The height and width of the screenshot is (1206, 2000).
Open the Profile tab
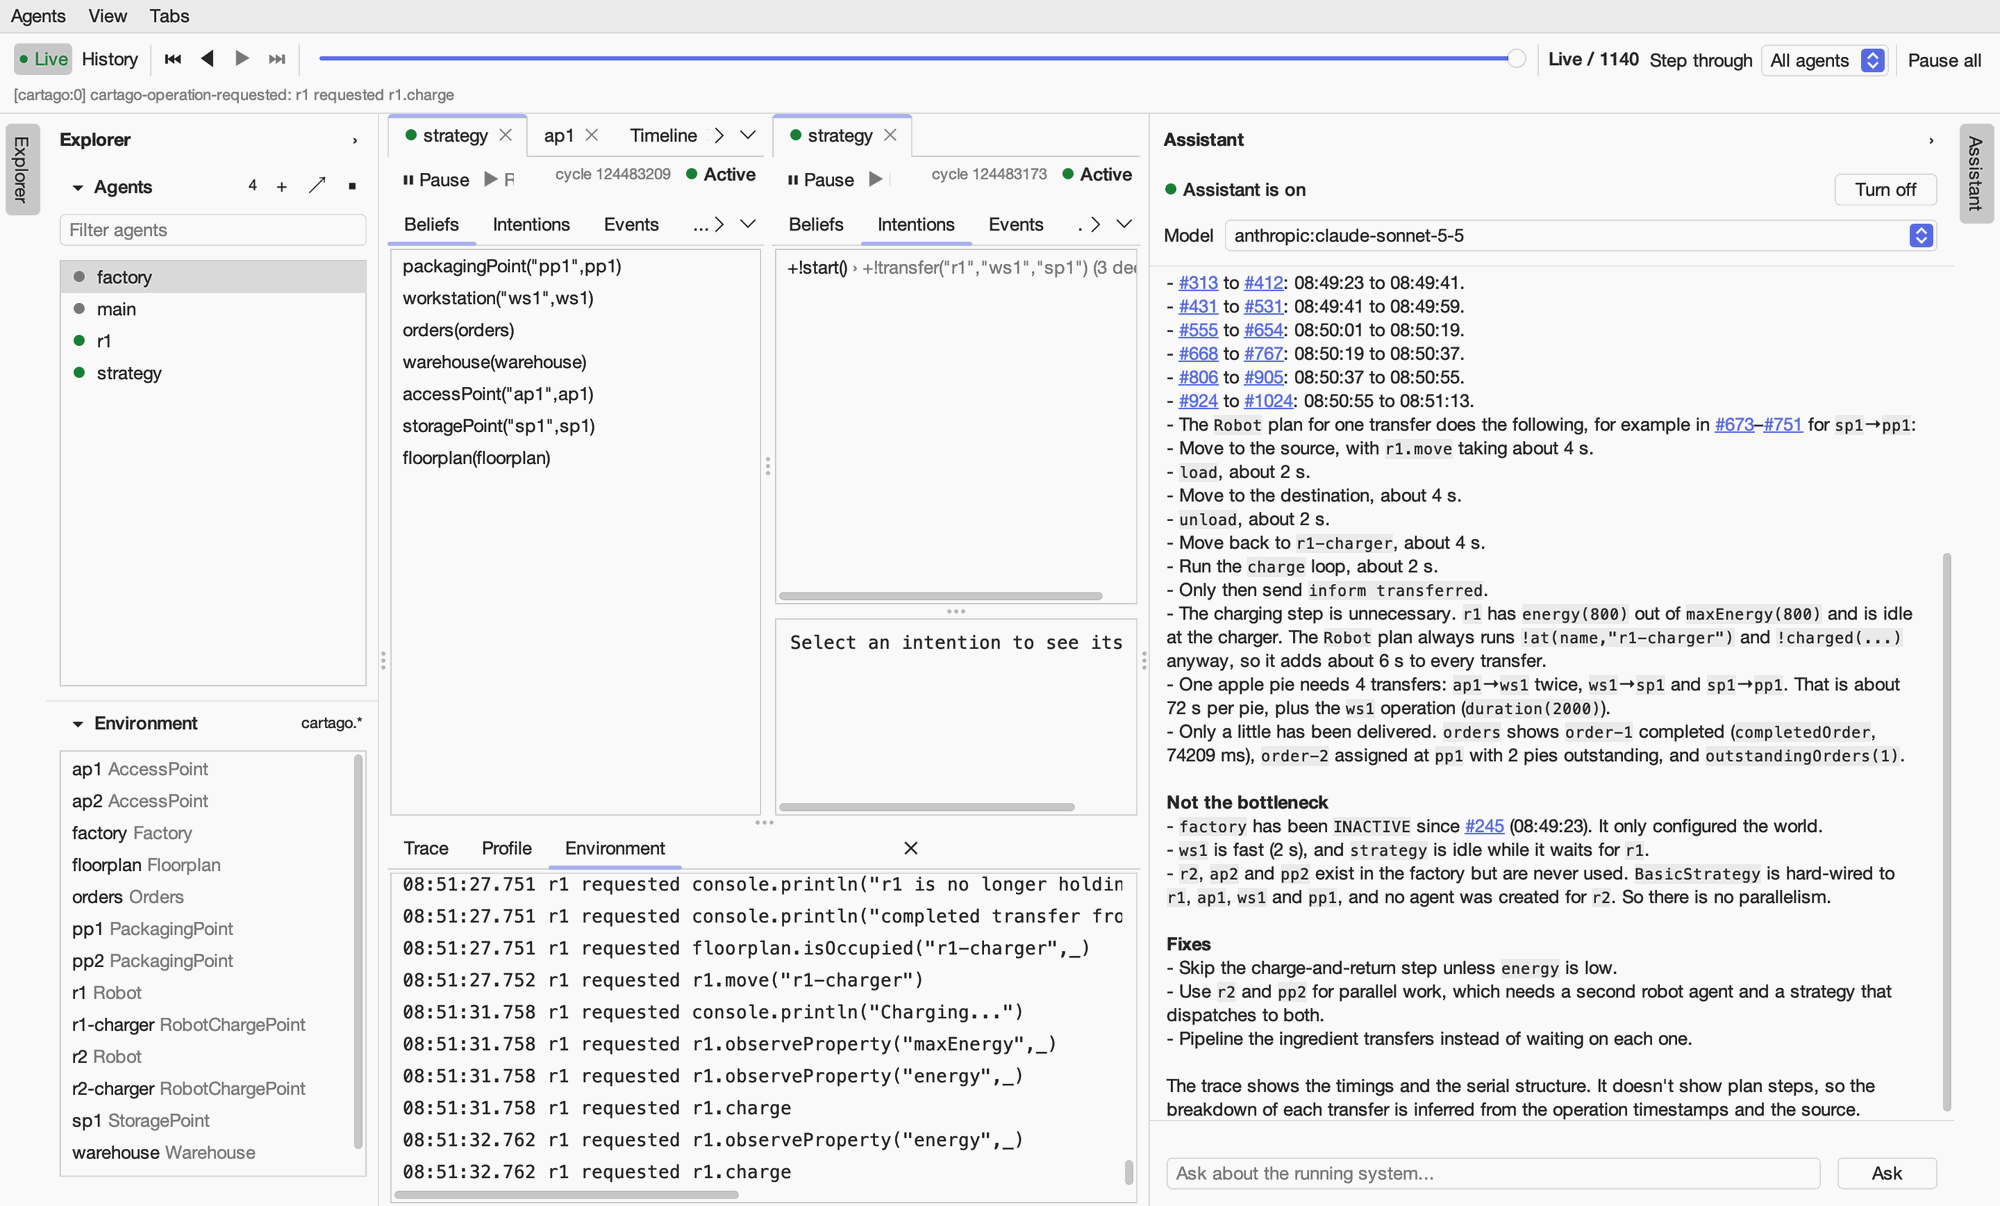click(506, 848)
